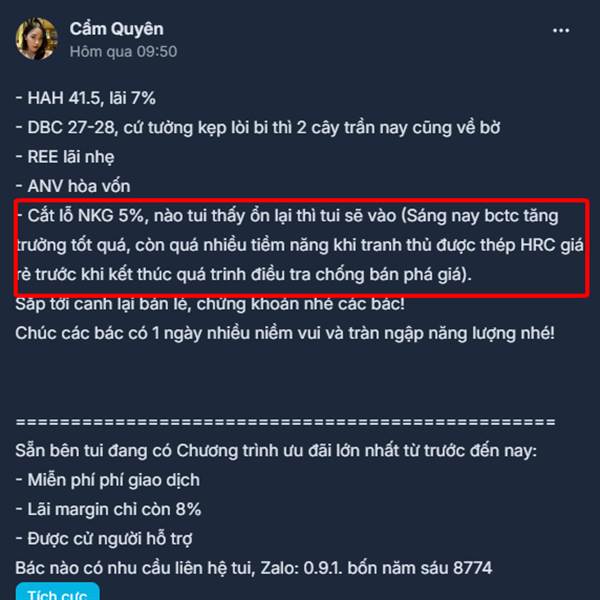The width and height of the screenshot is (600, 600).
Task: Open the post timestamp Hôm qua 09:50
Action: [x=123, y=52]
